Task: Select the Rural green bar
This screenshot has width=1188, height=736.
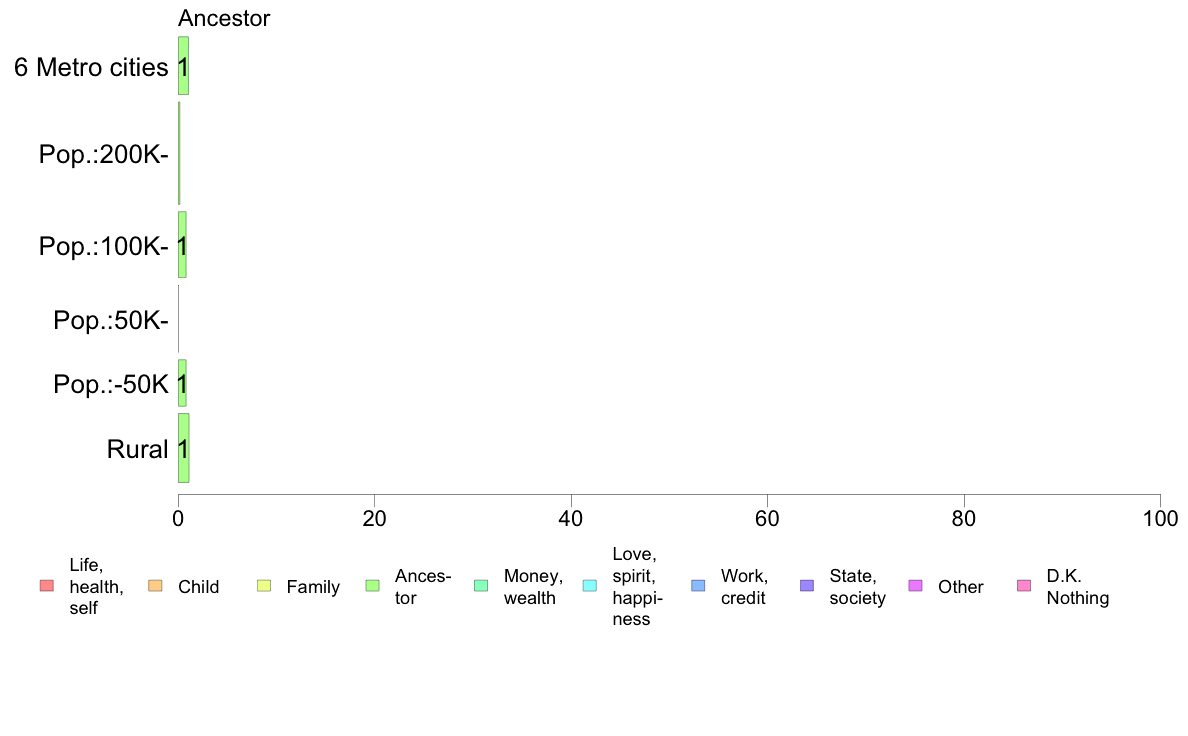Action: (x=183, y=448)
